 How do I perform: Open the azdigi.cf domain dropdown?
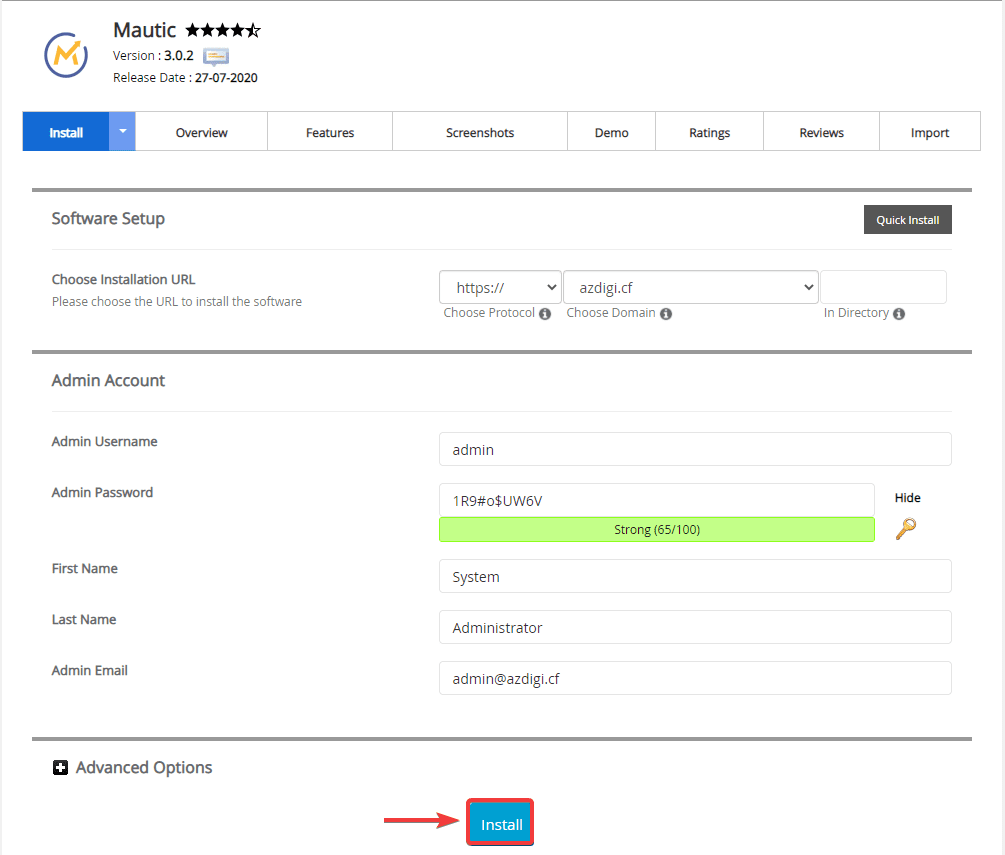point(690,288)
